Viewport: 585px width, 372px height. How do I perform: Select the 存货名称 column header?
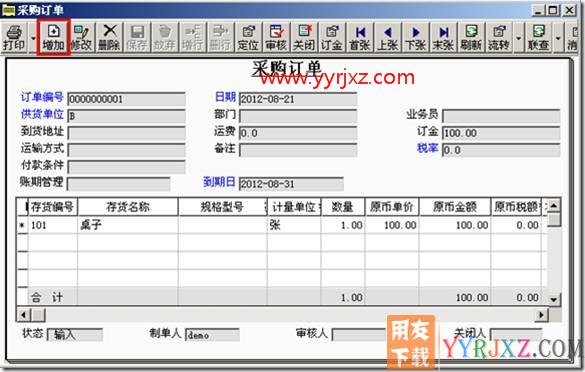coord(128,207)
